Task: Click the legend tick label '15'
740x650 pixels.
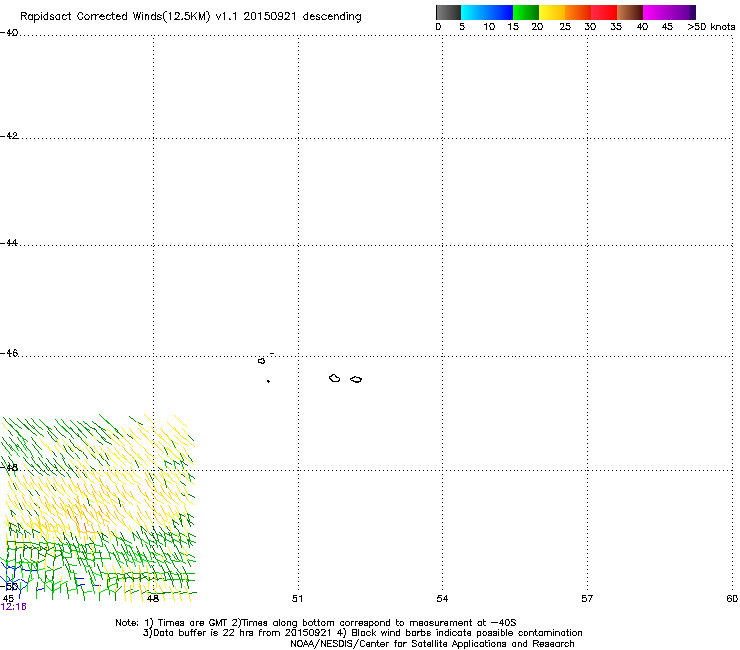Action: tap(513, 27)
